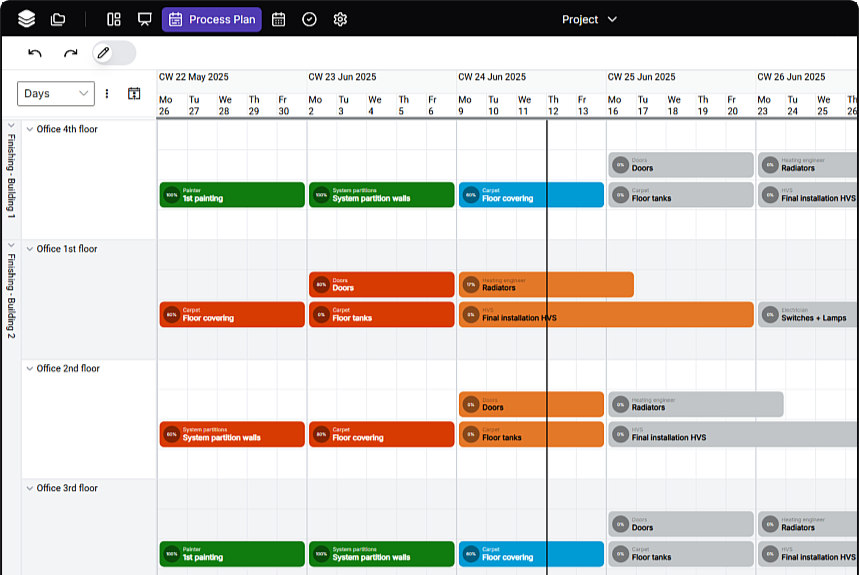Collapse the Office 2nd floor row
The height and width of the screenshot is (575, 859).
tap(29, 369)
